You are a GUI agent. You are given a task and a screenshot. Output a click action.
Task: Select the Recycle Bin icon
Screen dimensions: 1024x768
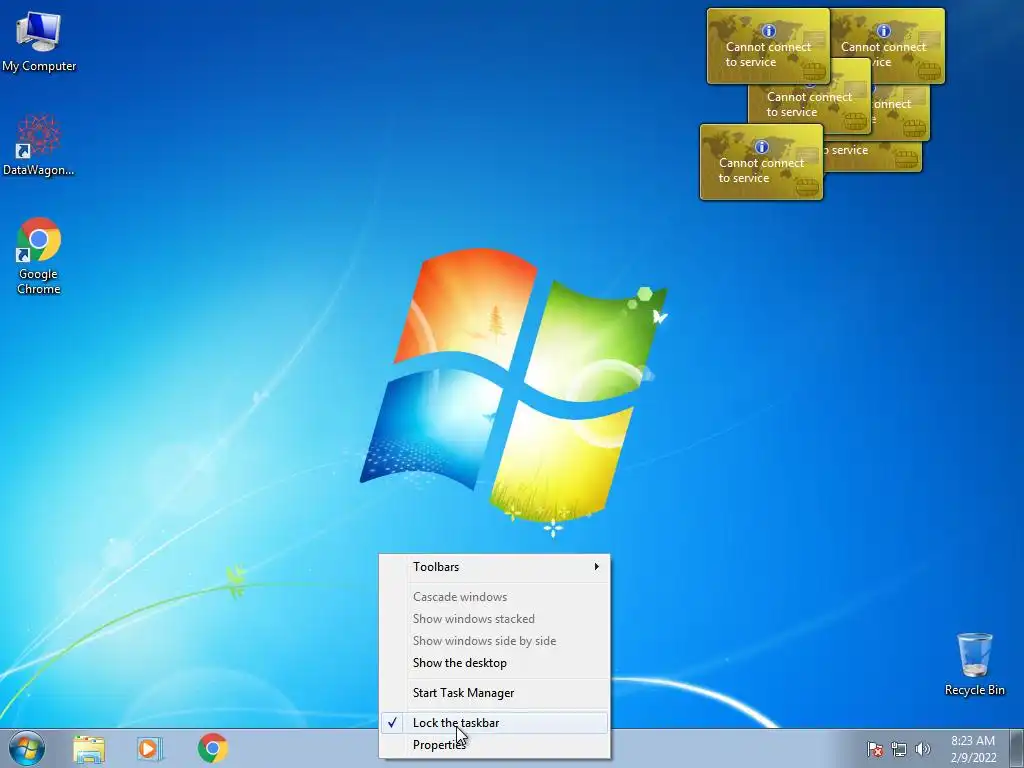974,664
